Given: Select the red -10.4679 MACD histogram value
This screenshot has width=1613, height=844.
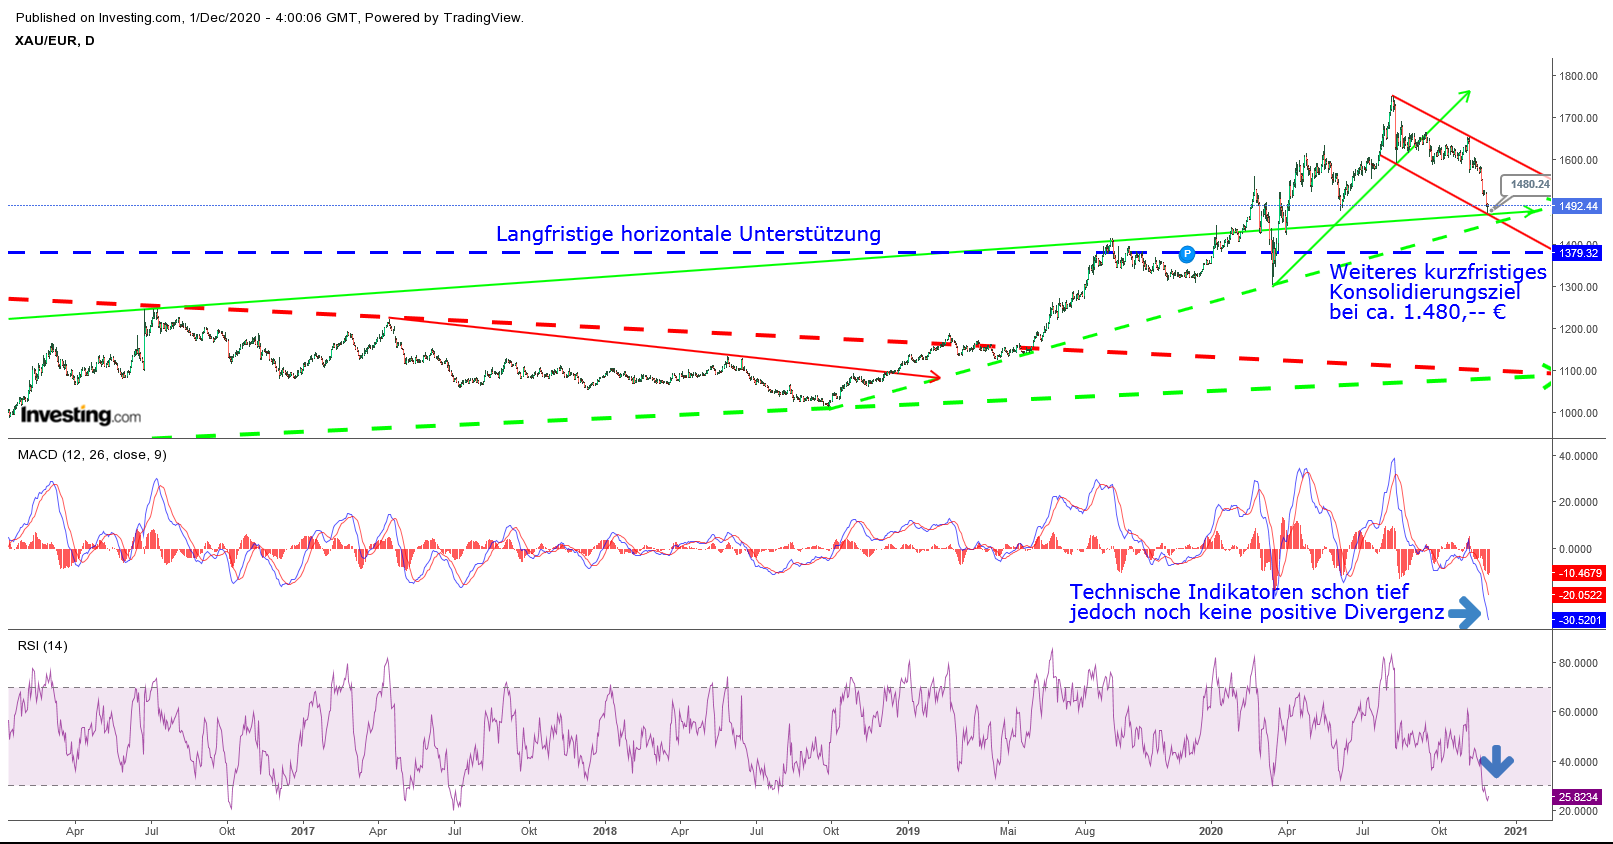Looking at the screenshot, I should [1579, 573].
